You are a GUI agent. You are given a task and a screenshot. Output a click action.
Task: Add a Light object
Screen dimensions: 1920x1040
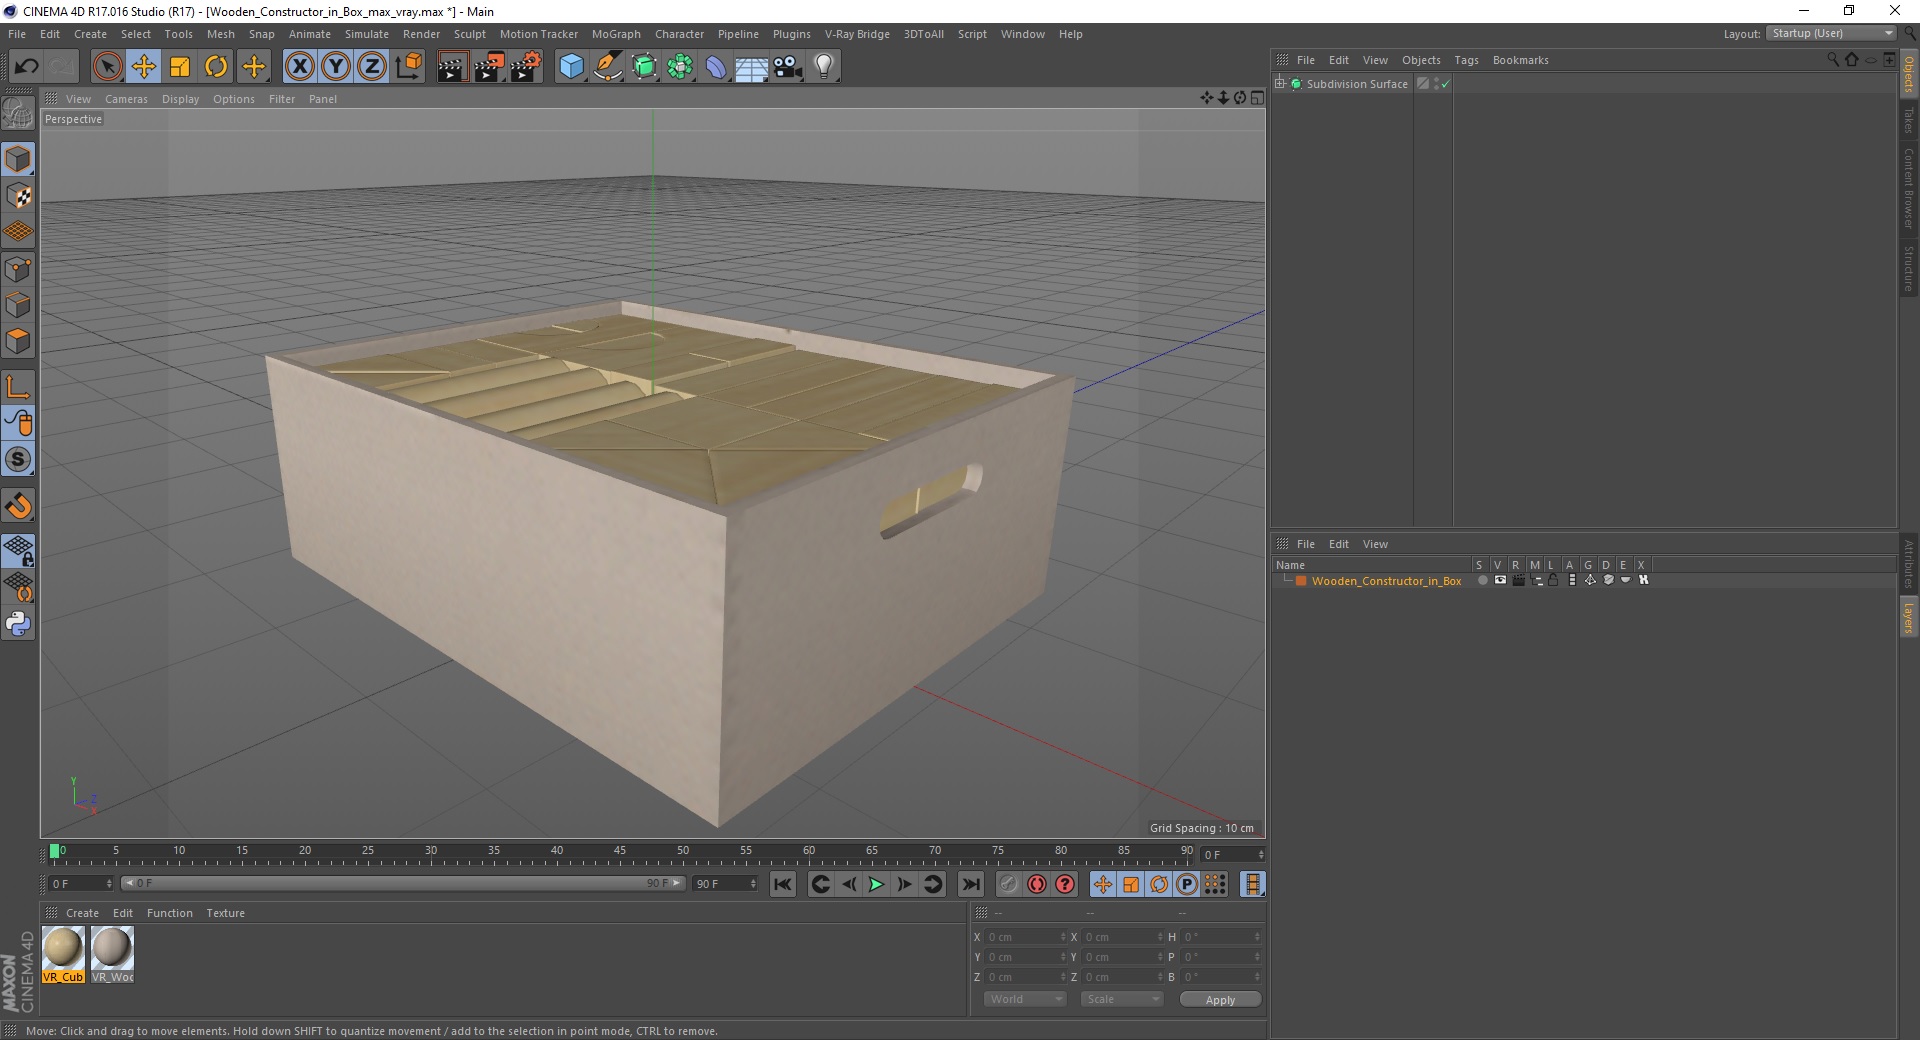click(x=824, y=67)
